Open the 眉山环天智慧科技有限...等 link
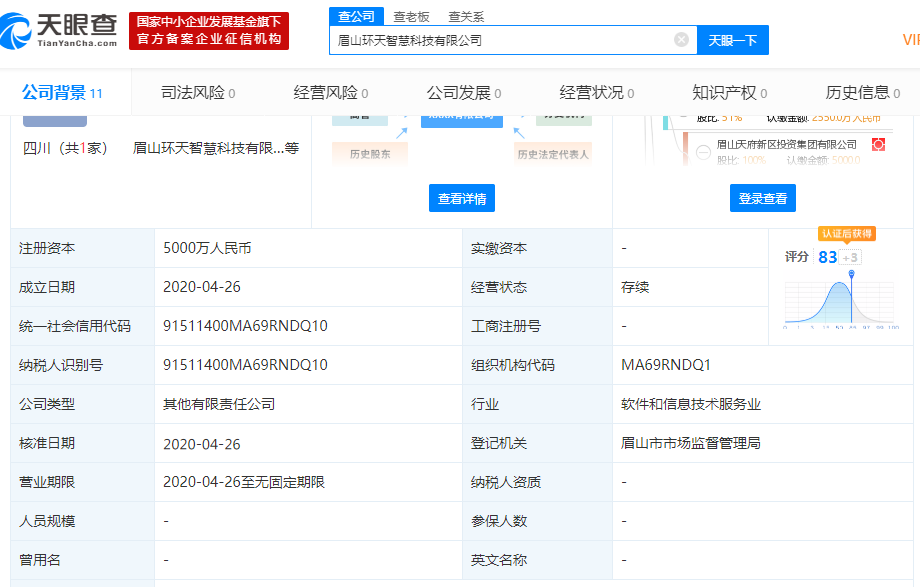920x587 pixels. pyautogui.click(x=216, y=148)
